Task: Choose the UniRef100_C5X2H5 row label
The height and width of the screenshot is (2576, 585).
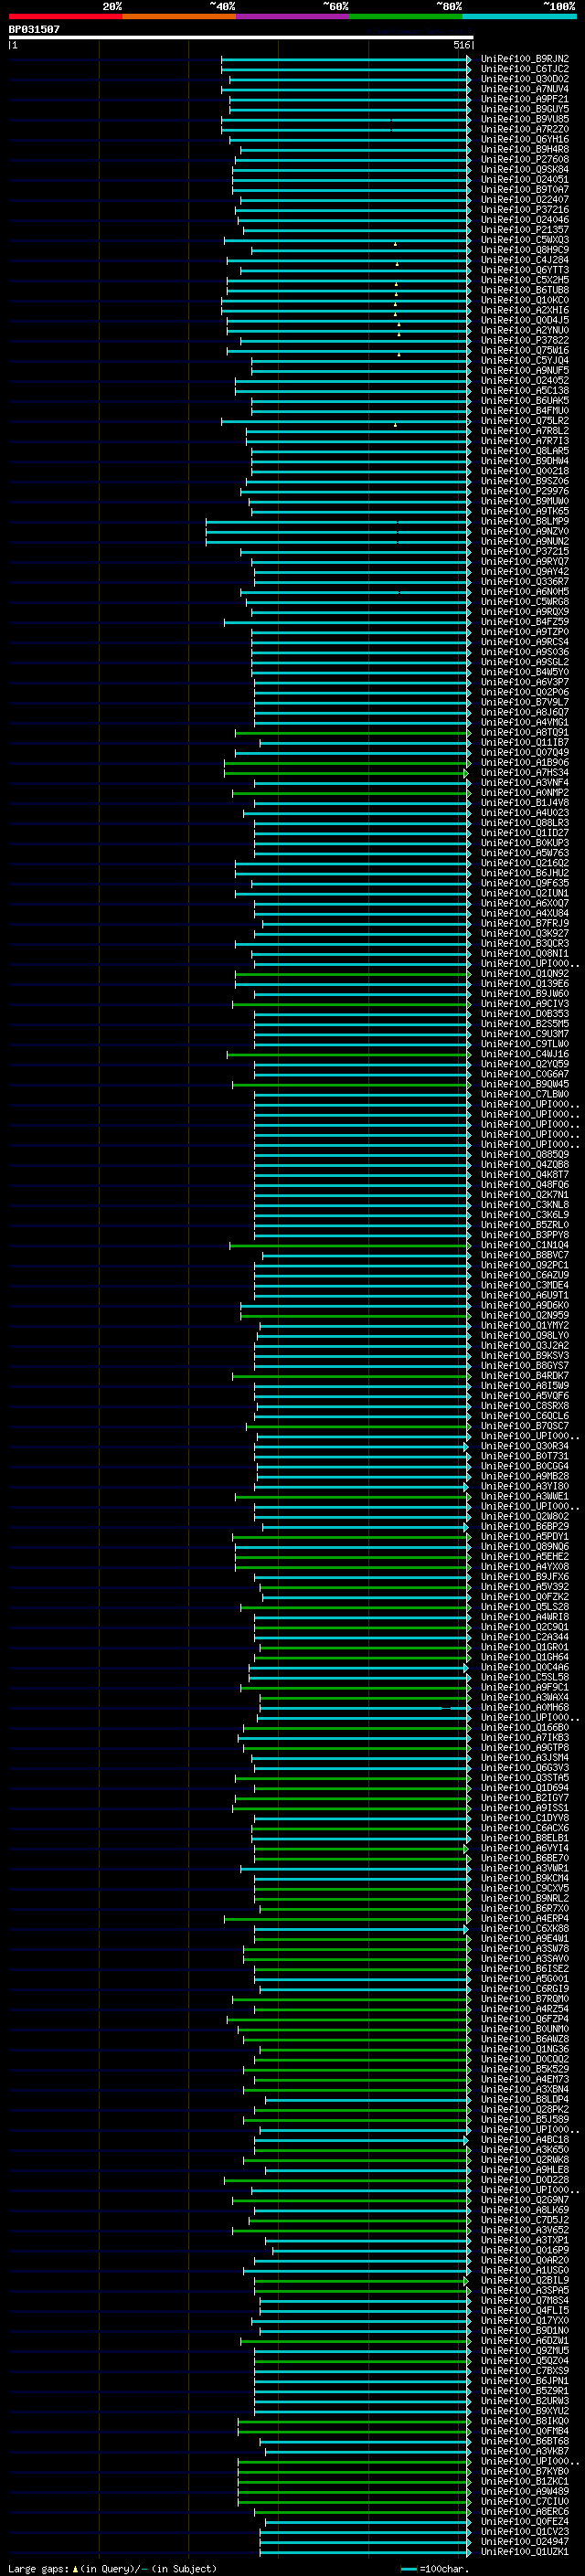Action: (x=524, y=280)
